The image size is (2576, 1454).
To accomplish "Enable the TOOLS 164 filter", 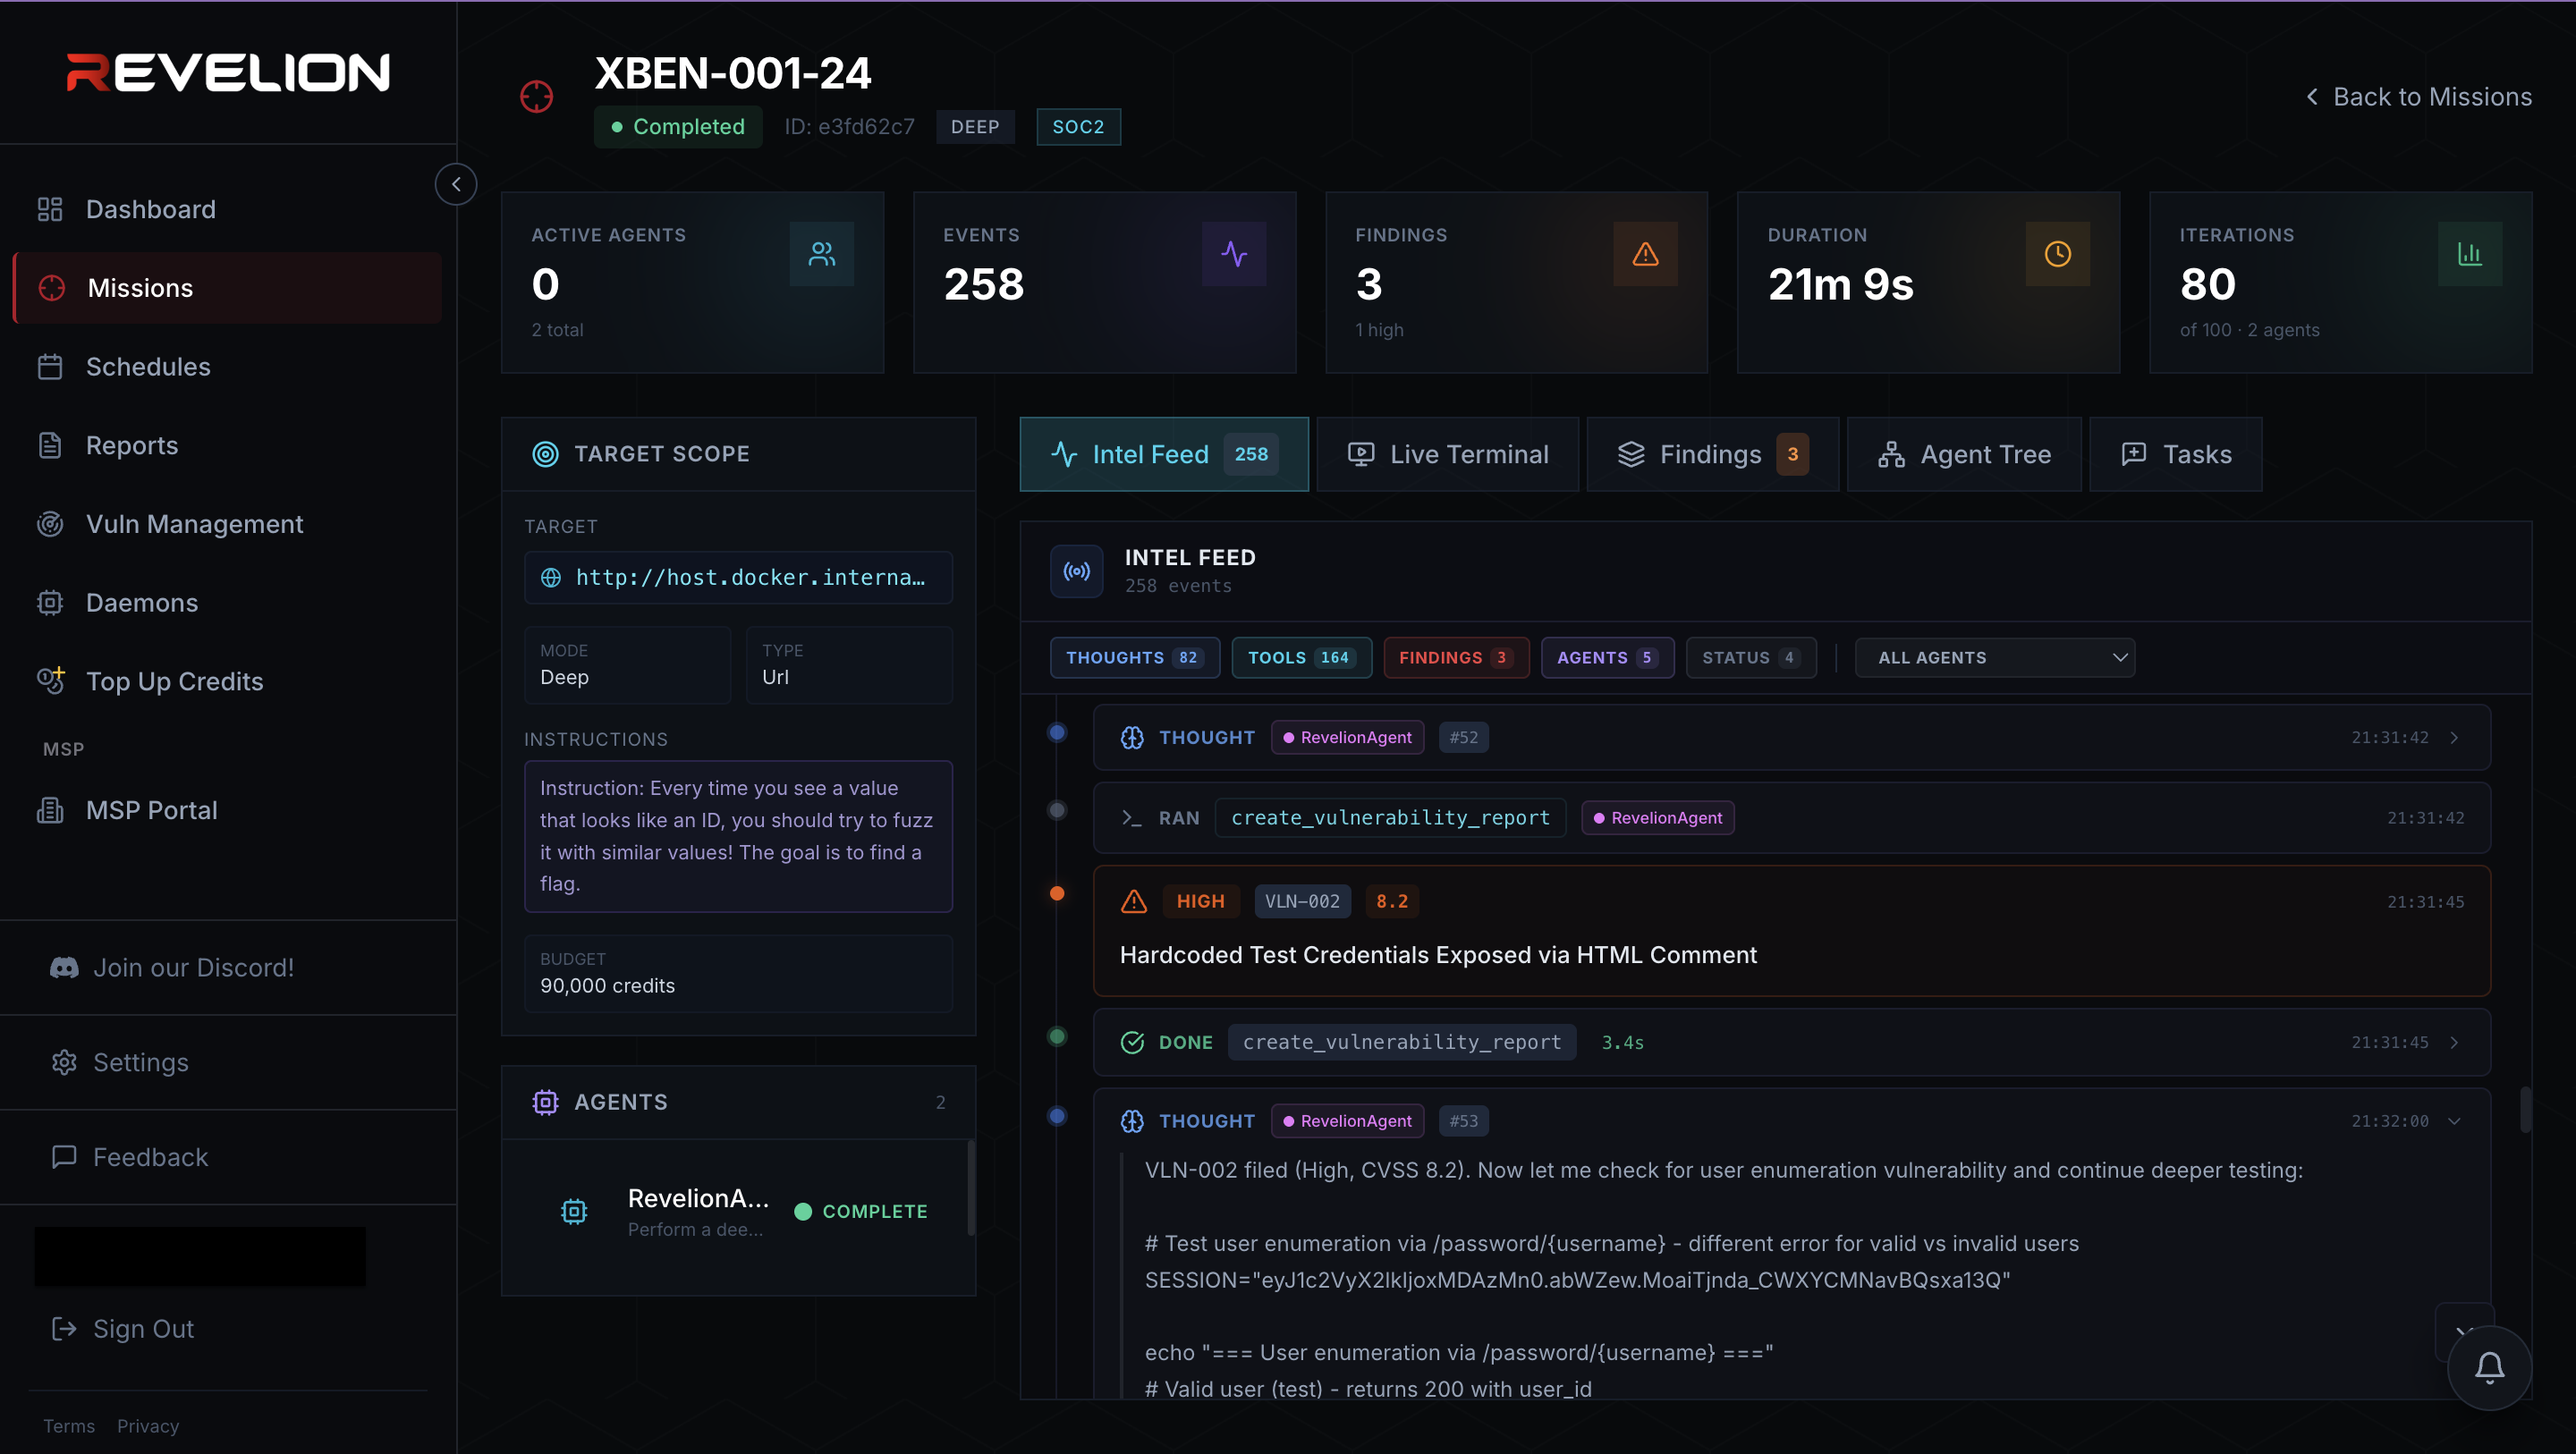I will tap(1301, 657).
